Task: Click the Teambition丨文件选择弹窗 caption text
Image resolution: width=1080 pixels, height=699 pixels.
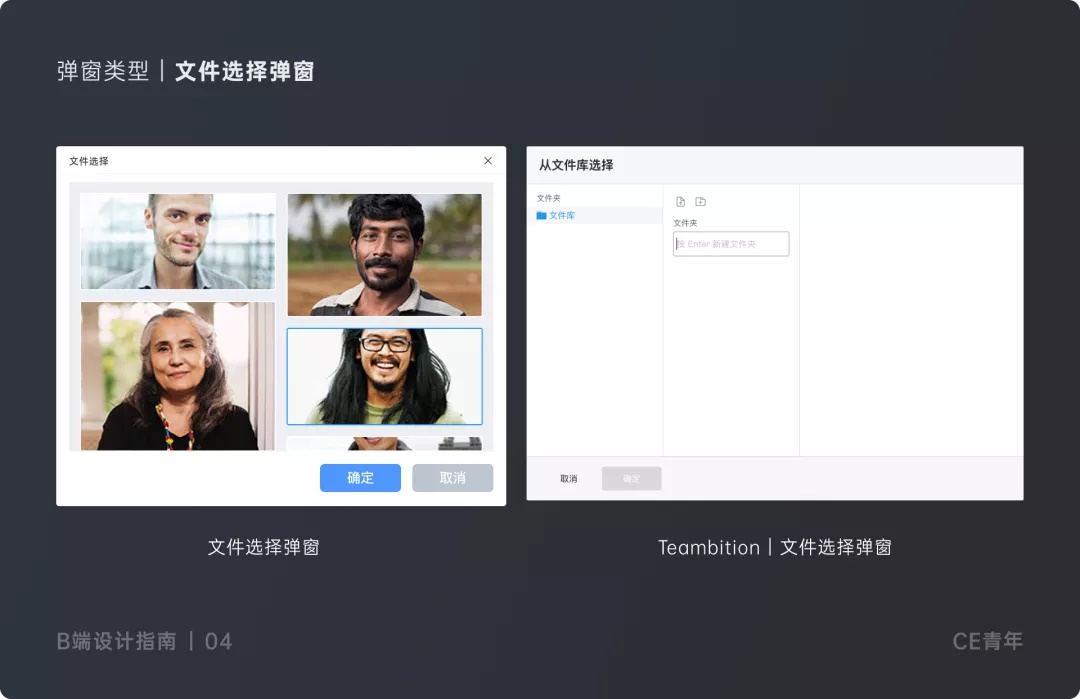Action: click(x=773, y=547)
